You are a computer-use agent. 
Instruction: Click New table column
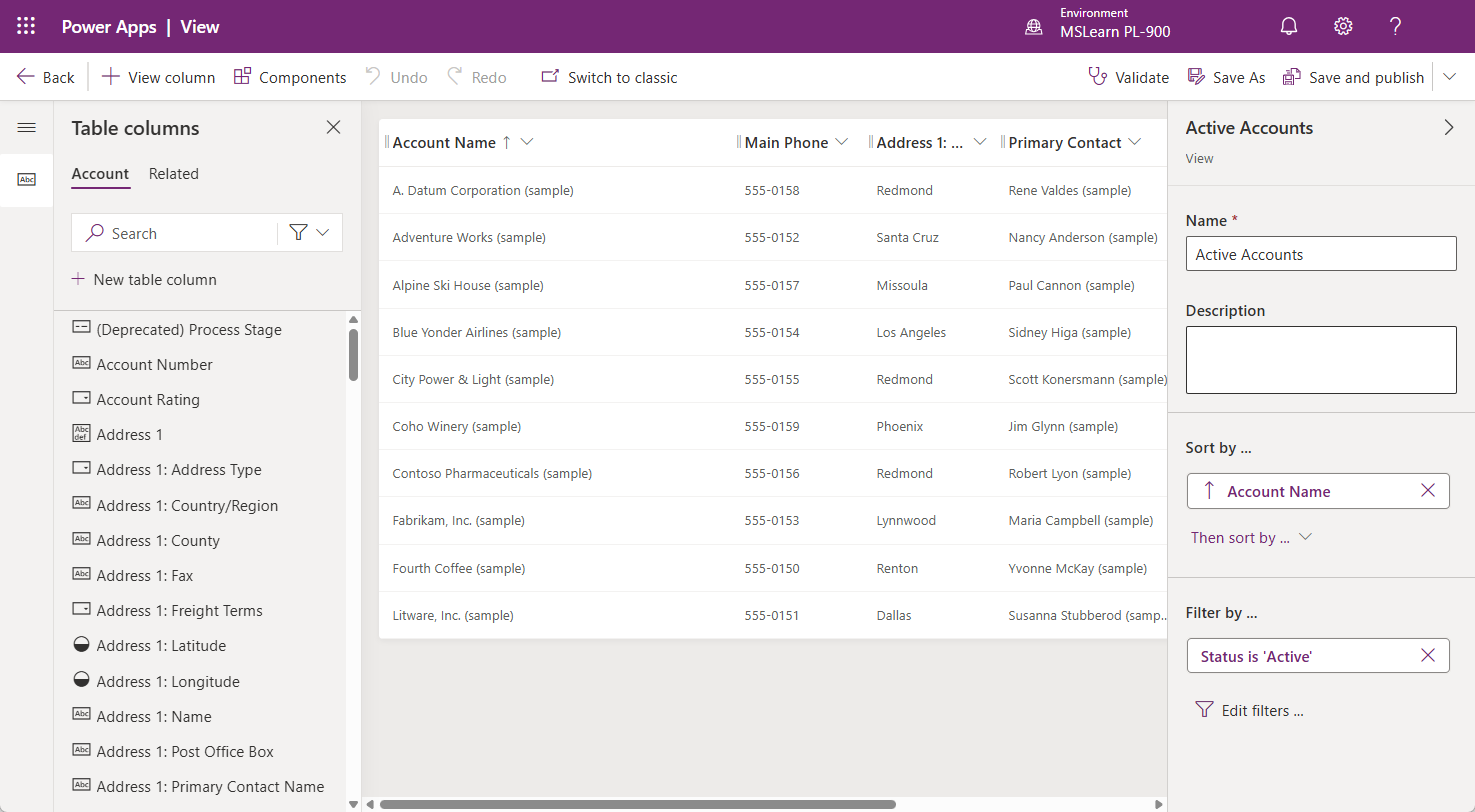[144, 280]
